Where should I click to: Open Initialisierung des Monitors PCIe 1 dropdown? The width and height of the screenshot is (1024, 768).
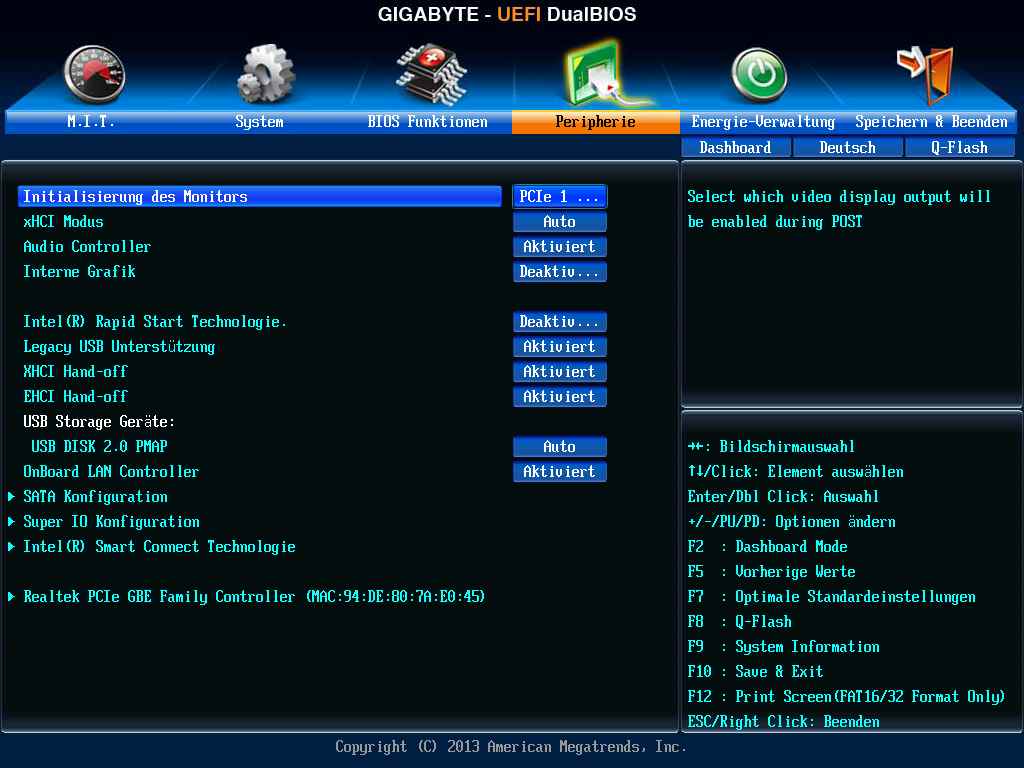click(560, 197)
